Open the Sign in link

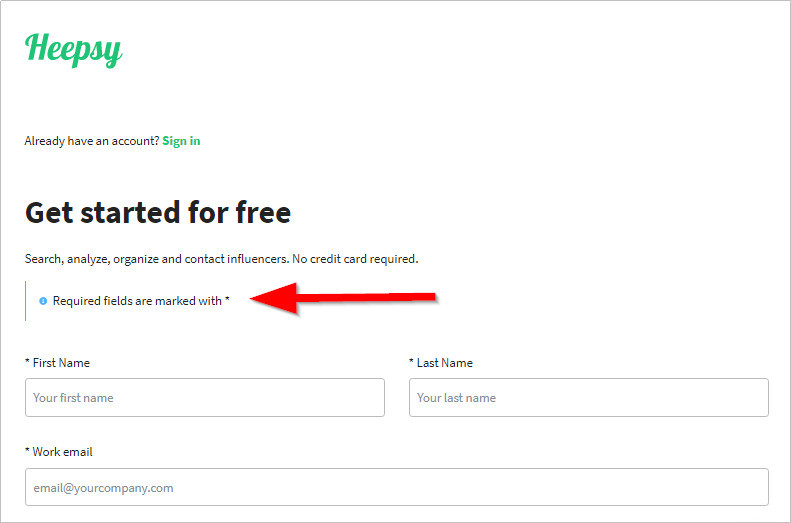(181, 141)
